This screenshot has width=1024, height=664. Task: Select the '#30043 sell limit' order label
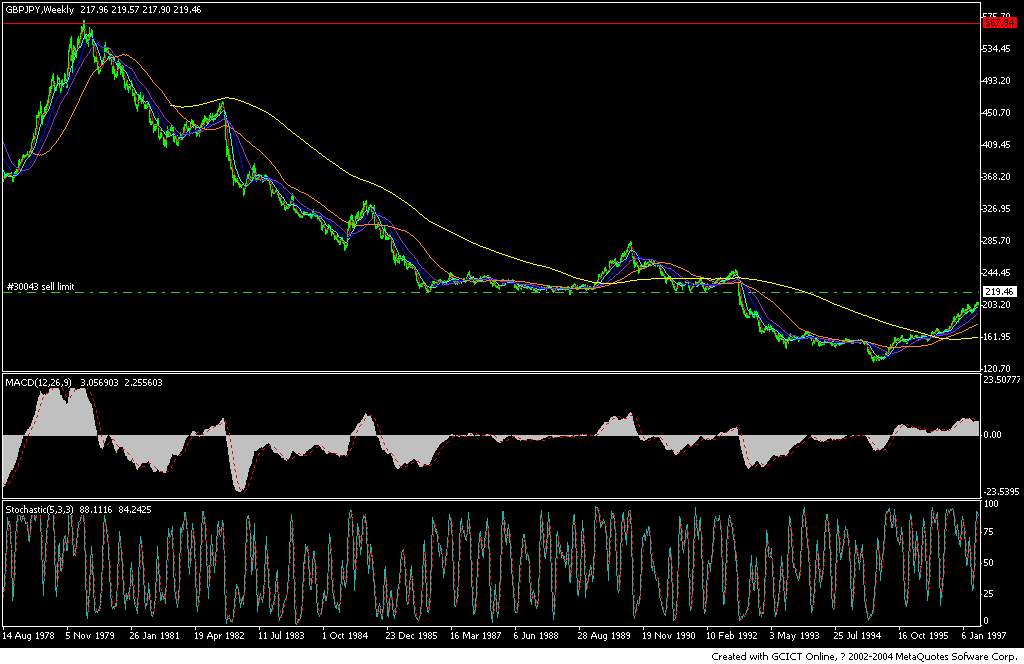coord(40,287)
